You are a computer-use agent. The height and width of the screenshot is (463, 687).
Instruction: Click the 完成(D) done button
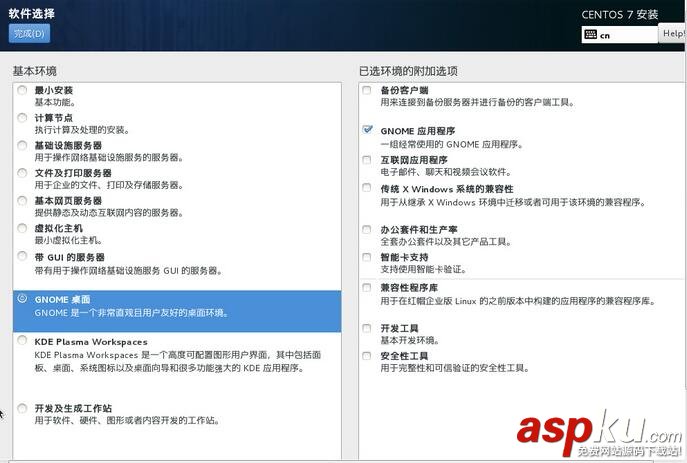[29, 34]
